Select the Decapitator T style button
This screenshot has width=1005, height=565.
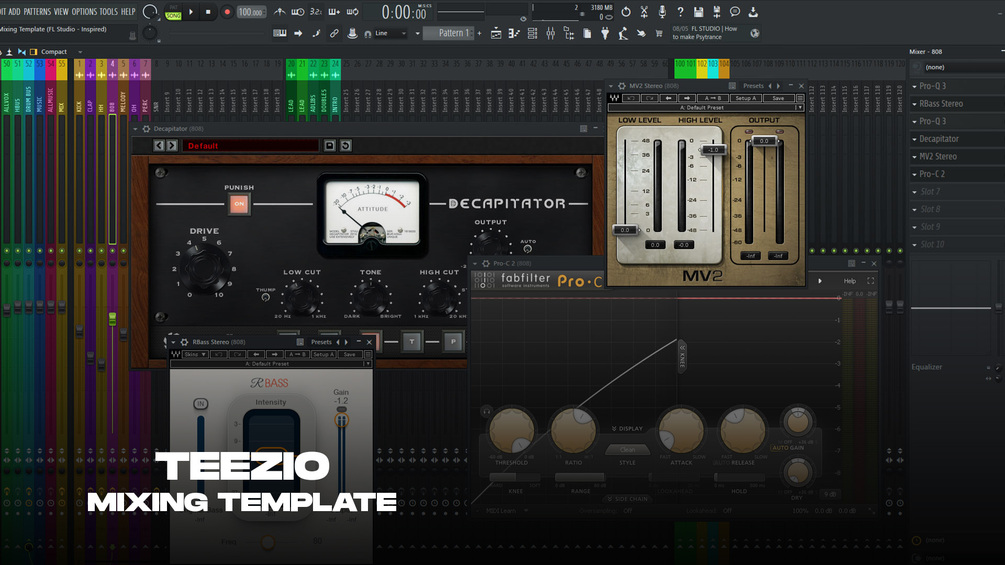(411, 341)
